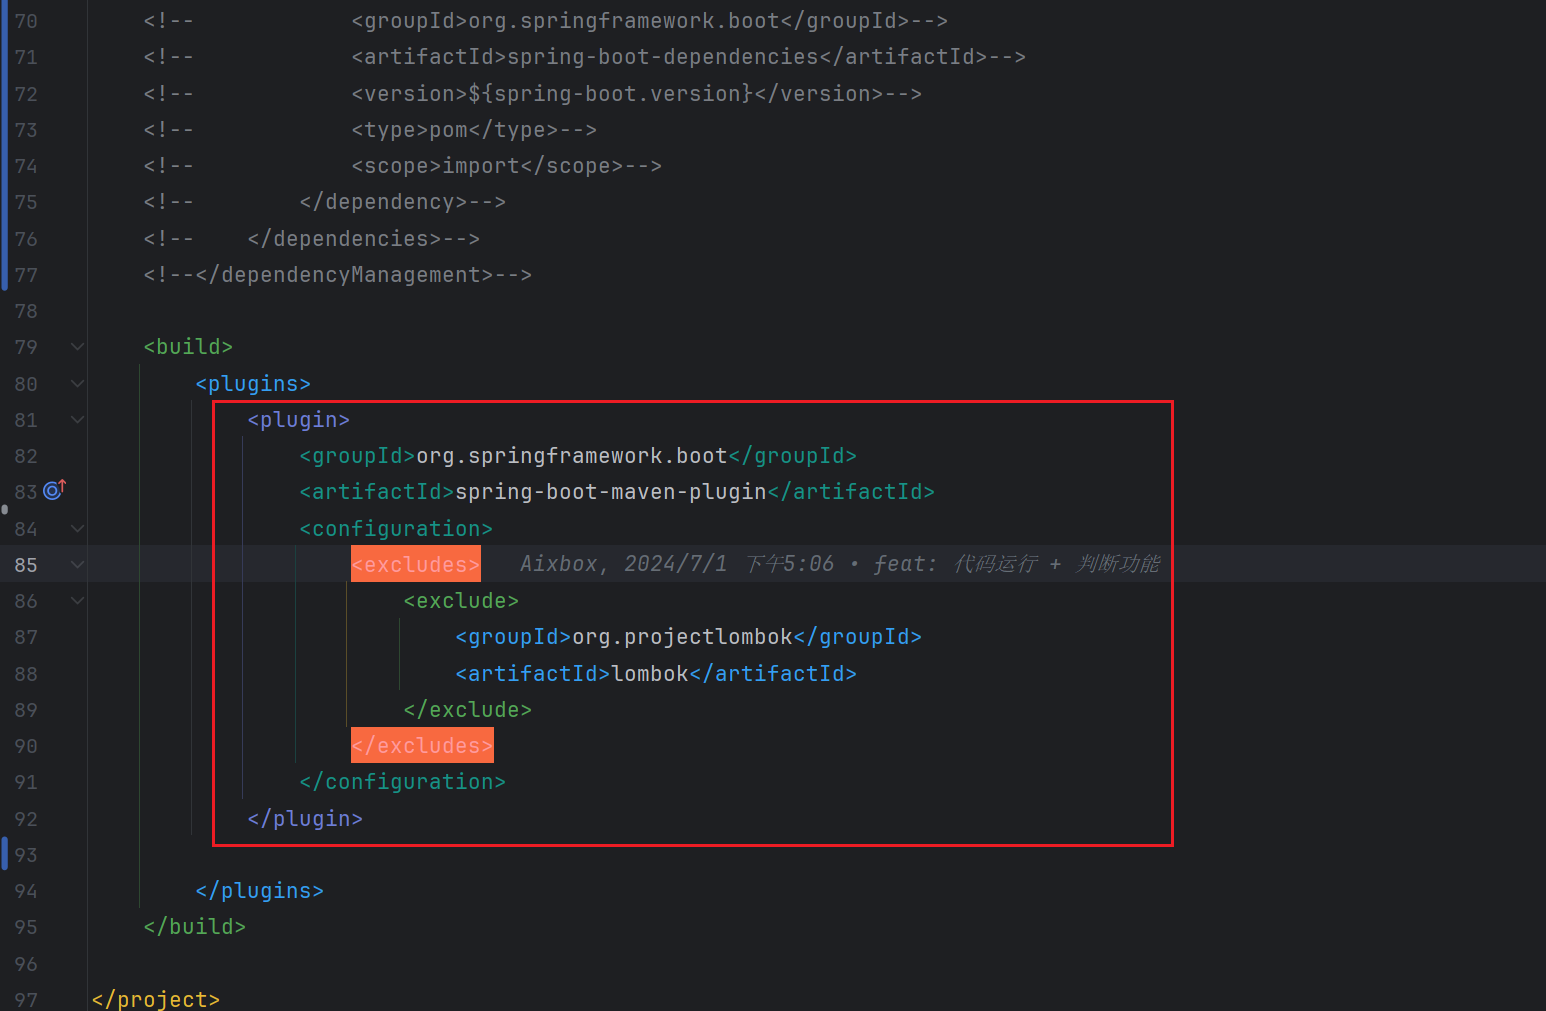Click the highlighted opening excludes tag
This screenshot has height=1011, width=1546.
[416, 565]
